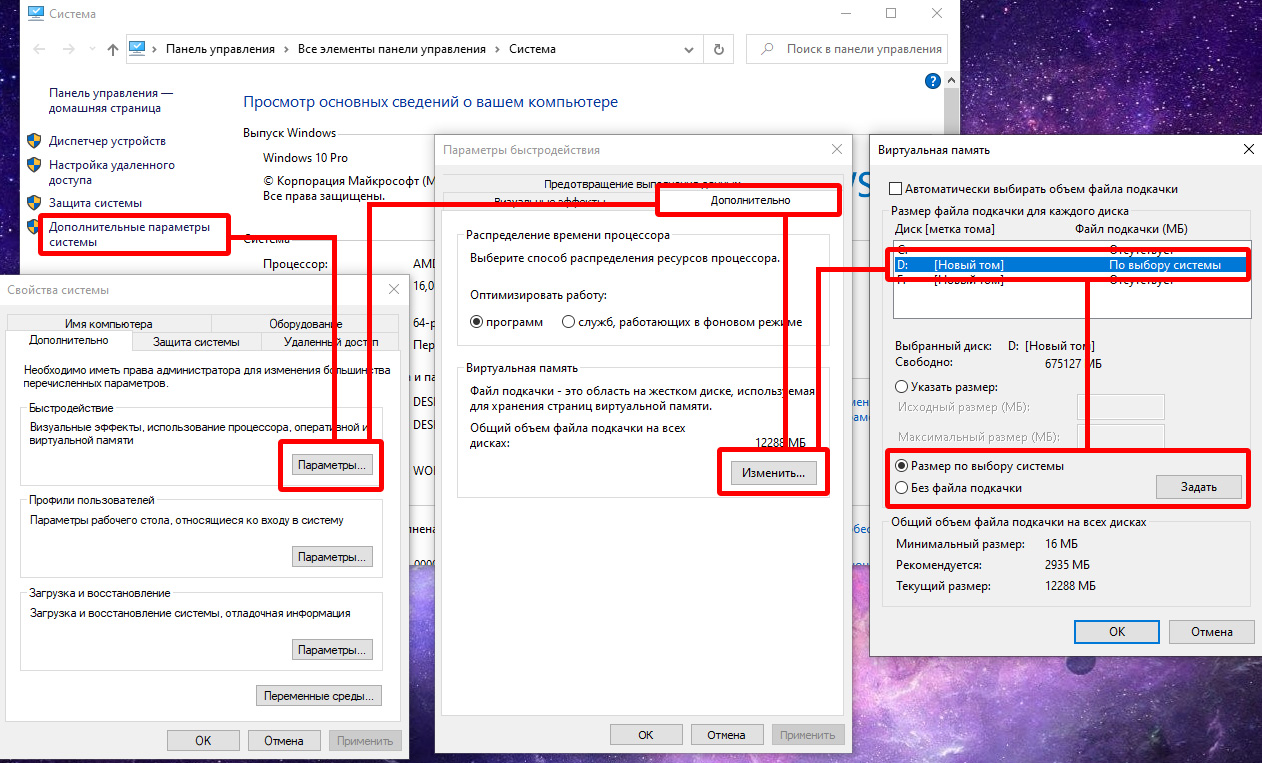The width and height of the screenshot is (1262, 763).
Task: Open Настройка удаленного доступа link
Action: (112, 173)
